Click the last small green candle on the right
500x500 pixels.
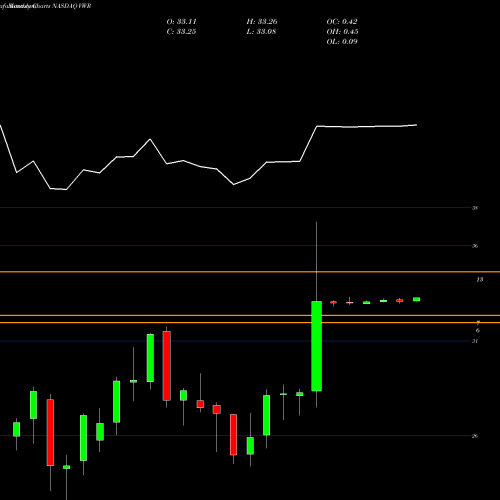click(x=416, y=299)
